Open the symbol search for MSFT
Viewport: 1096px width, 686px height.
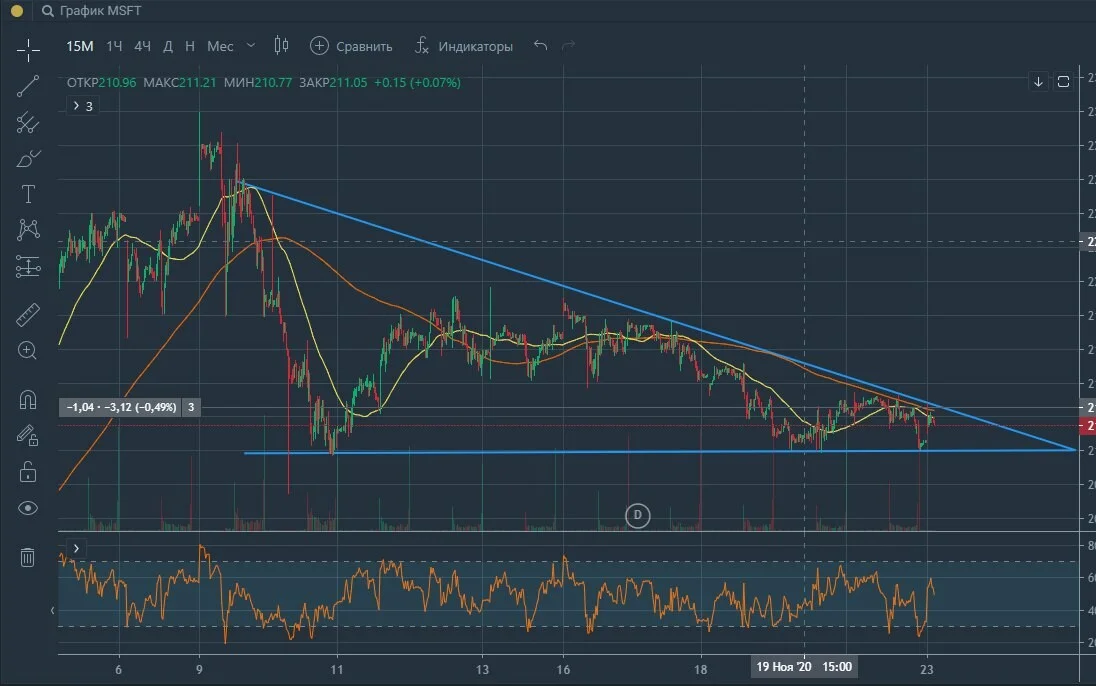coord(92,11)
